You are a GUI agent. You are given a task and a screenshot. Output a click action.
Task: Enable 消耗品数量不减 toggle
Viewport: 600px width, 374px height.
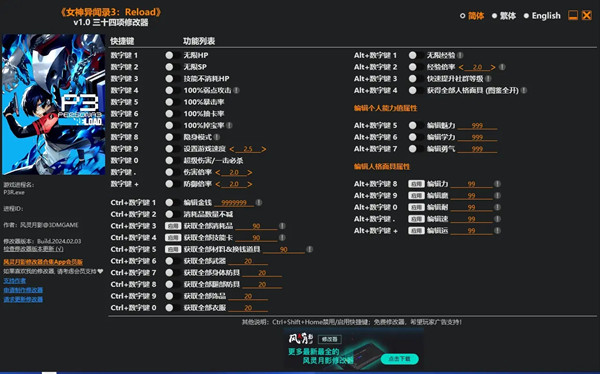(172, 214)
